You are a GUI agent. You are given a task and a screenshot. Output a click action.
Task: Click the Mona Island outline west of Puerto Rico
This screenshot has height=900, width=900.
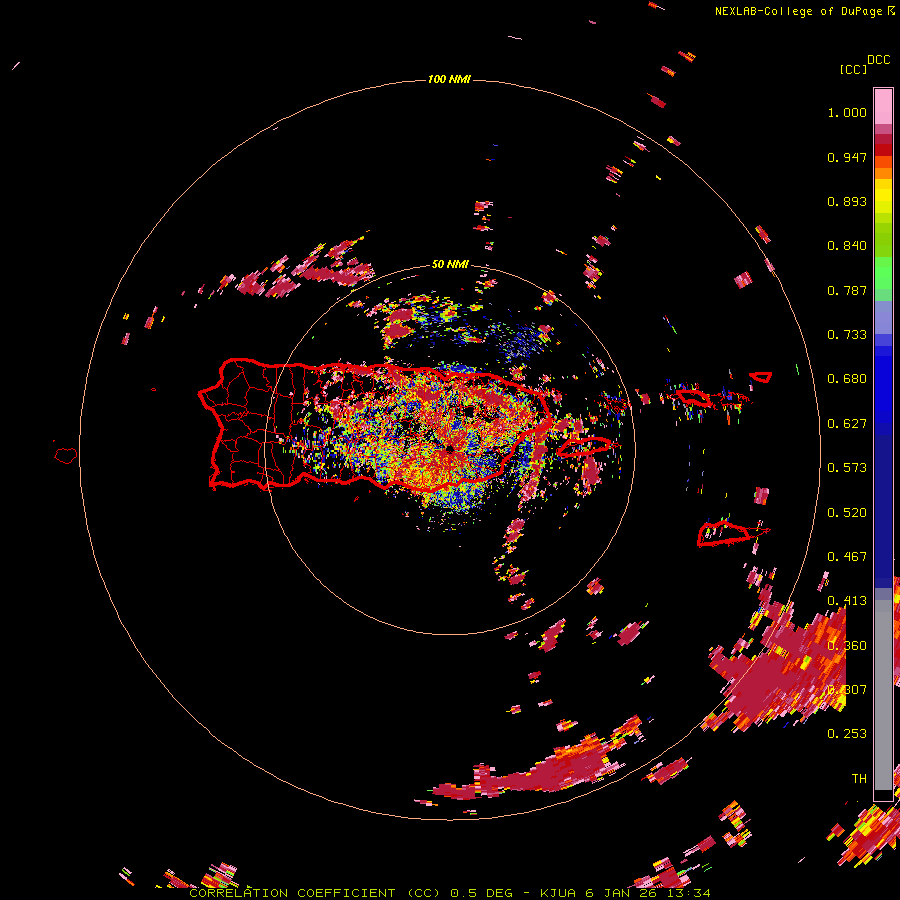[66, 455]
